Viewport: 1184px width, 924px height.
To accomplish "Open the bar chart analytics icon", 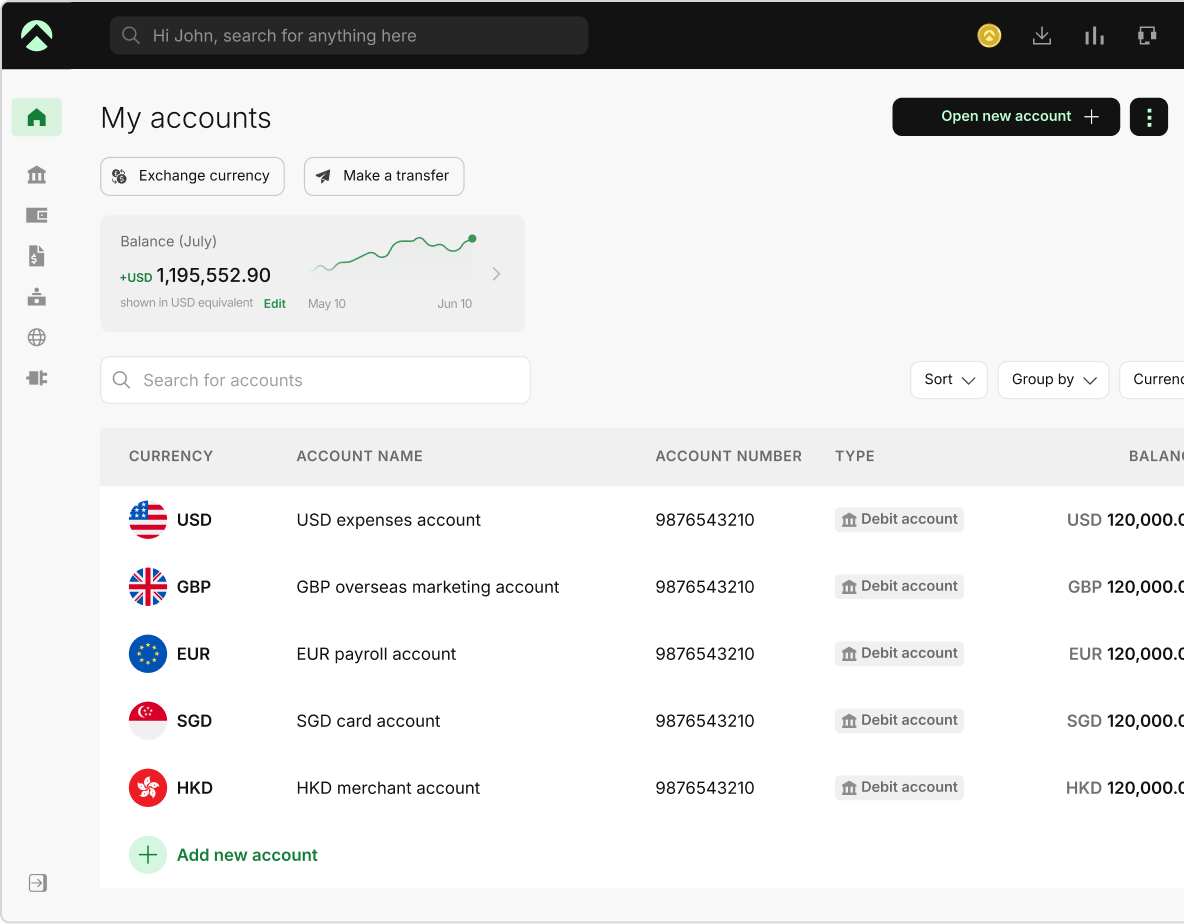I will 1094,35.
